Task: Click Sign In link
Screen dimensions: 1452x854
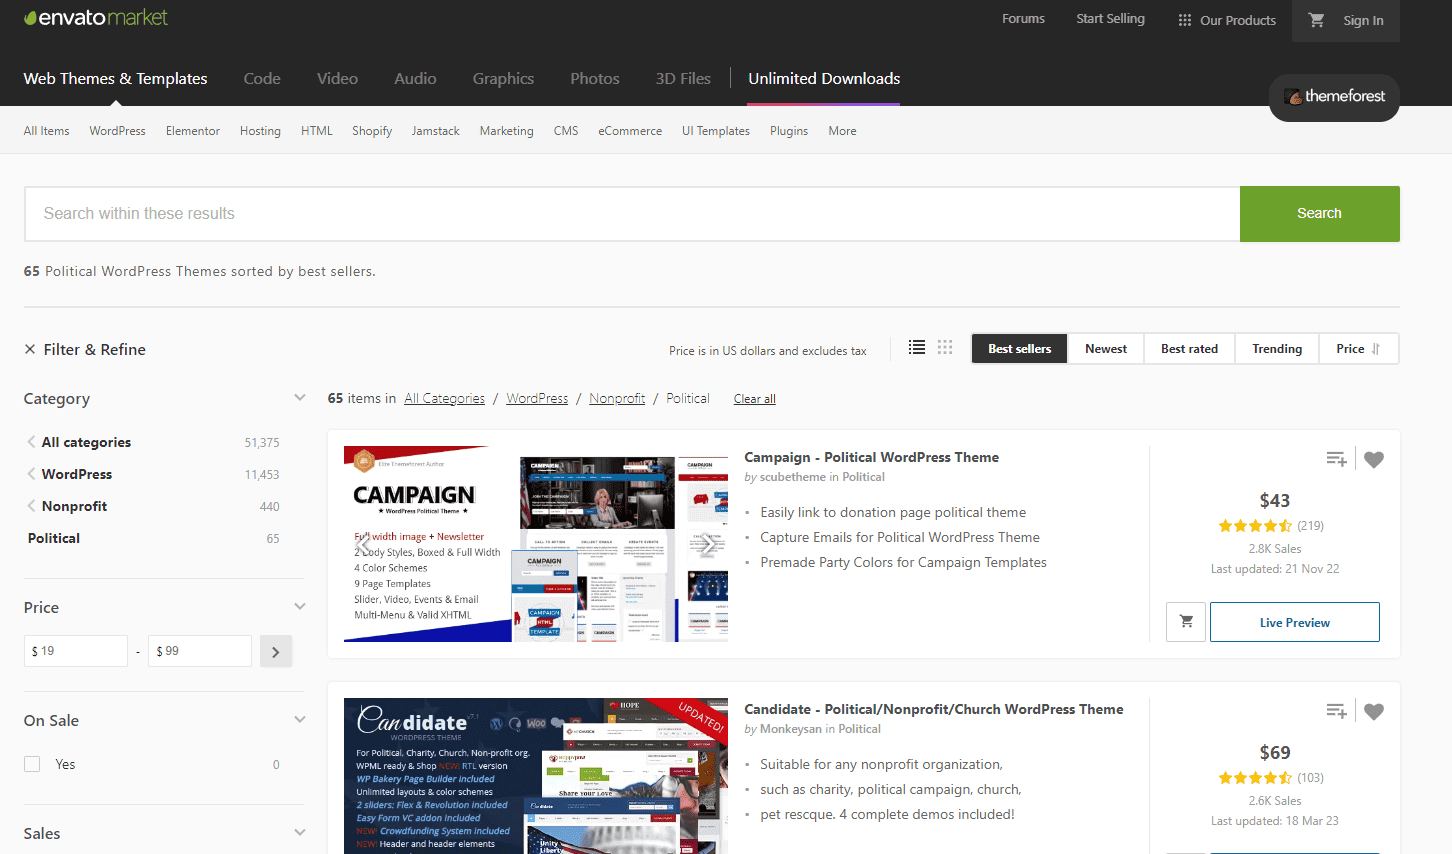Action: 1363,20
